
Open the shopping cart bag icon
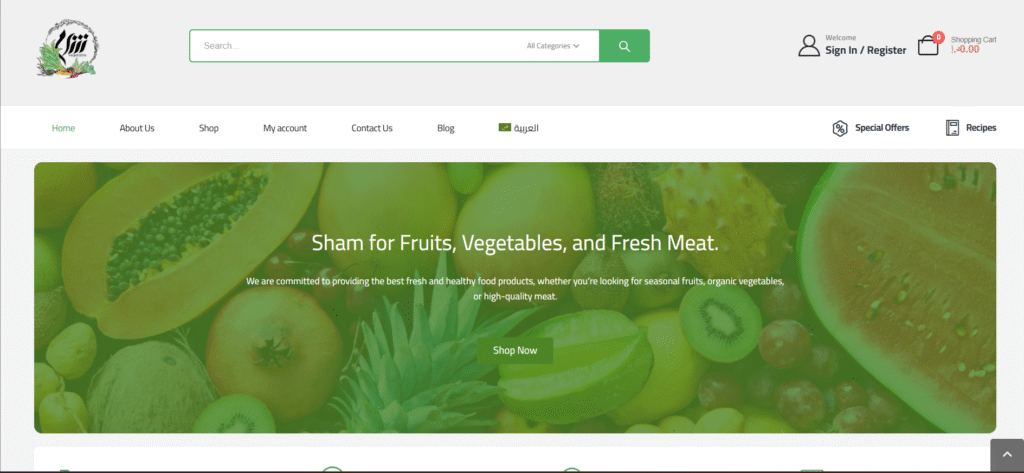928,46
